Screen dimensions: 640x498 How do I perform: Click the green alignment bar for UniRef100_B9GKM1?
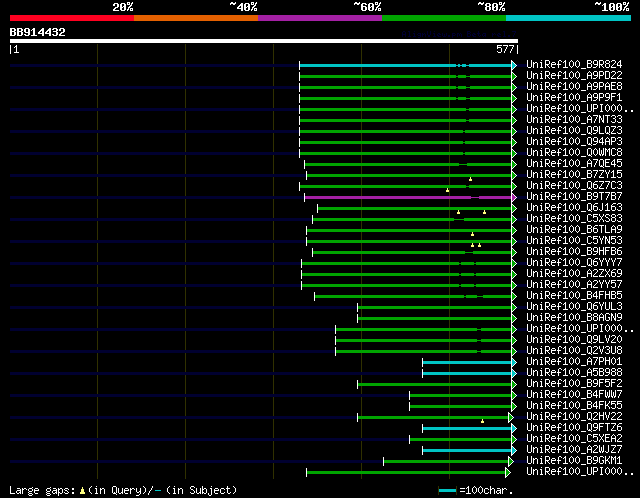(446, 462)
